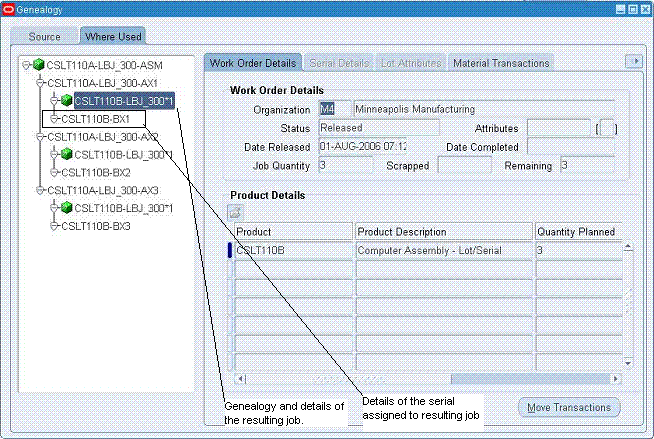Image resolution: width=654 pixels, height=439 pixels.
Task: Toggle expander of CSLT110B-LBJ_300*1 under AX3
Action: click(54, 208)
